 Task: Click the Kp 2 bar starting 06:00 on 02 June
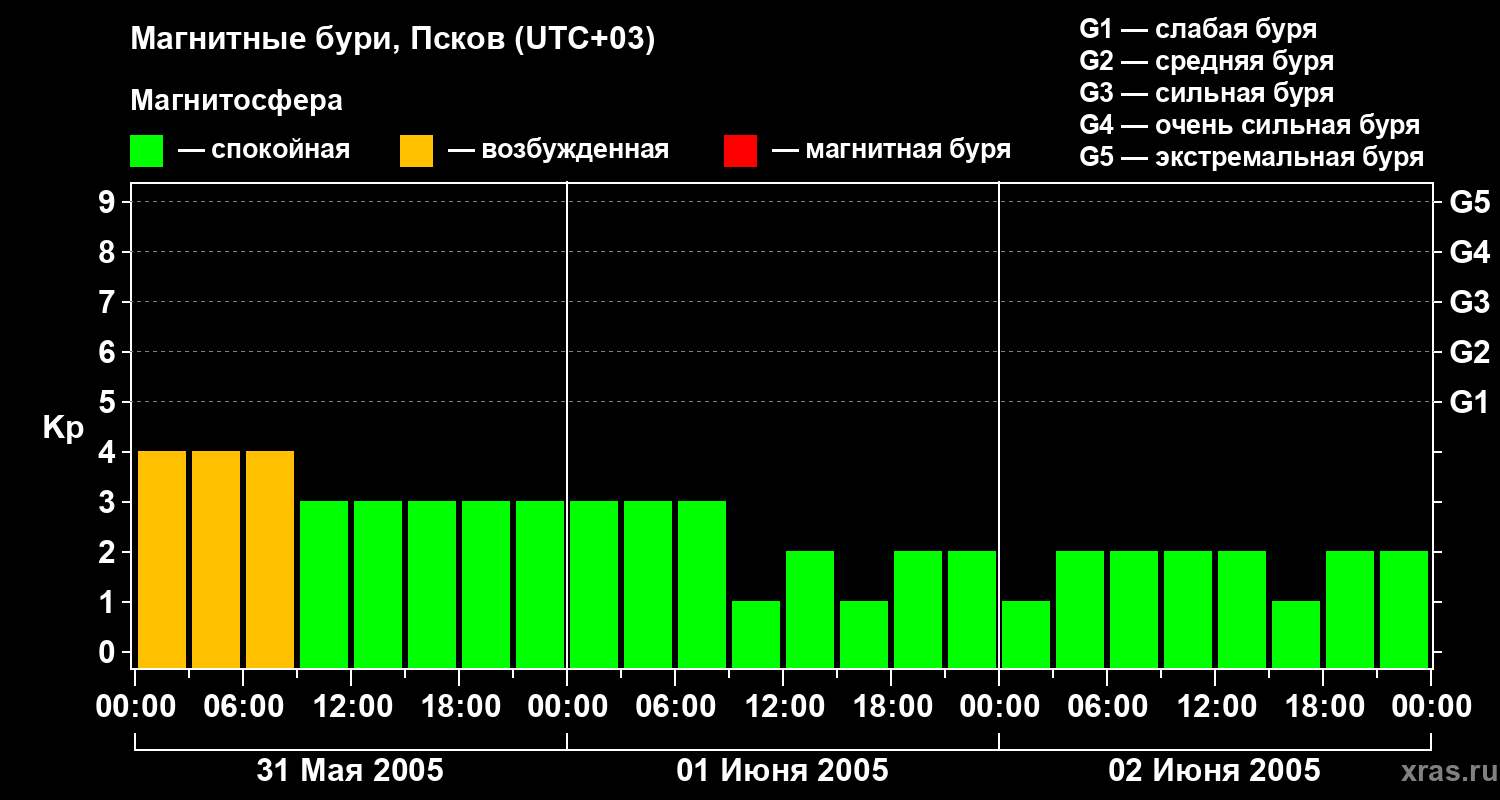pyautogui.click(x=1134, y=609)
